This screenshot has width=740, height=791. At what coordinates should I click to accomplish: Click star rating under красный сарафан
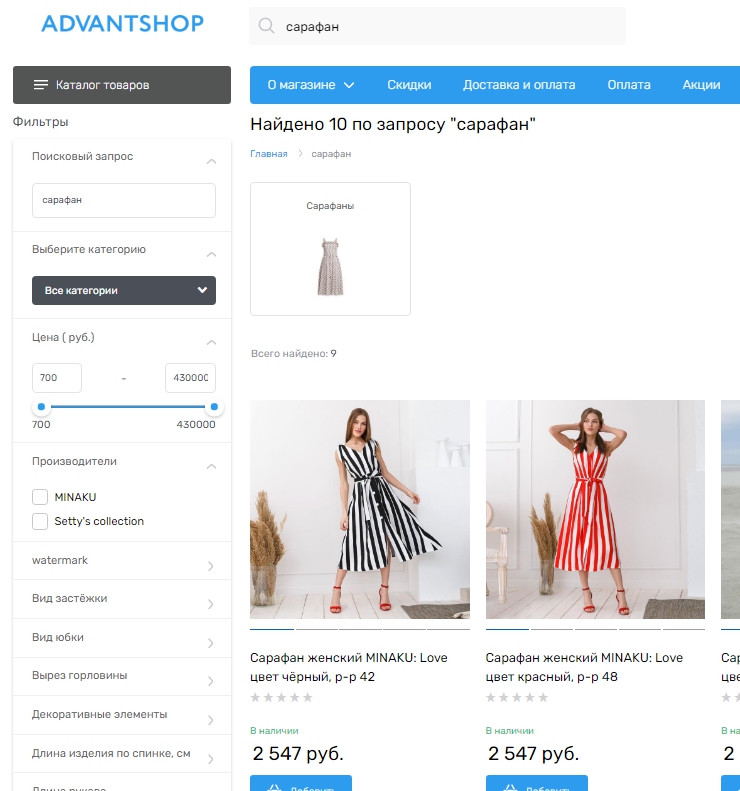pyautogui.click(x=517, y=697)
